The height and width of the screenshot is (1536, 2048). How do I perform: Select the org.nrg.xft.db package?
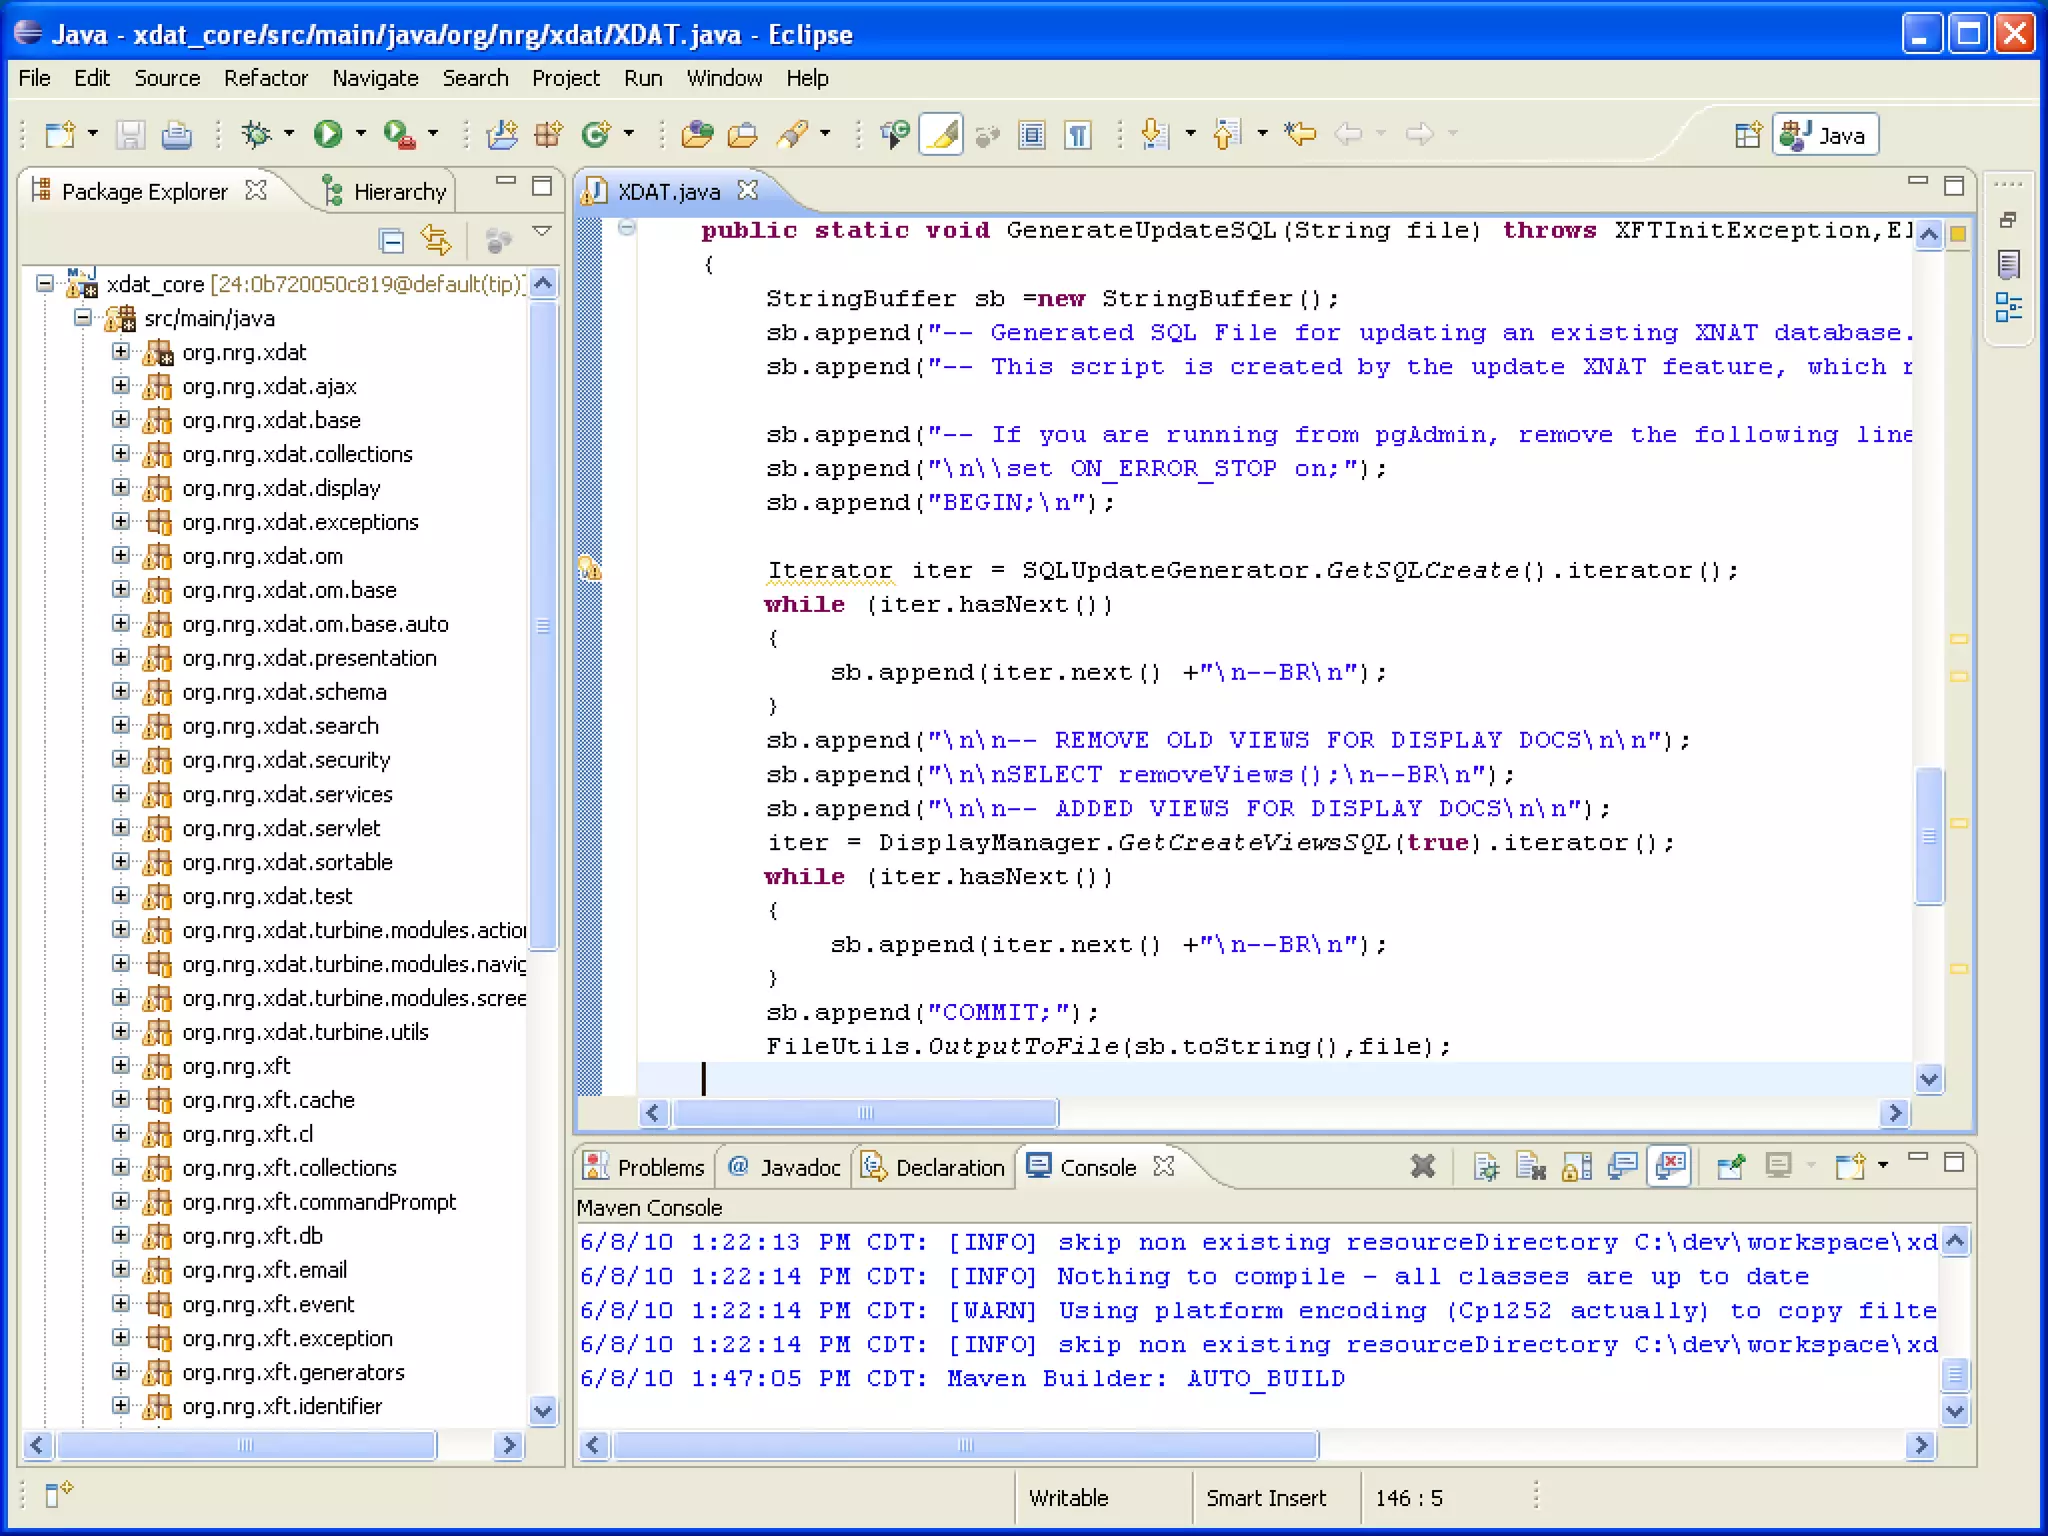252,1236
